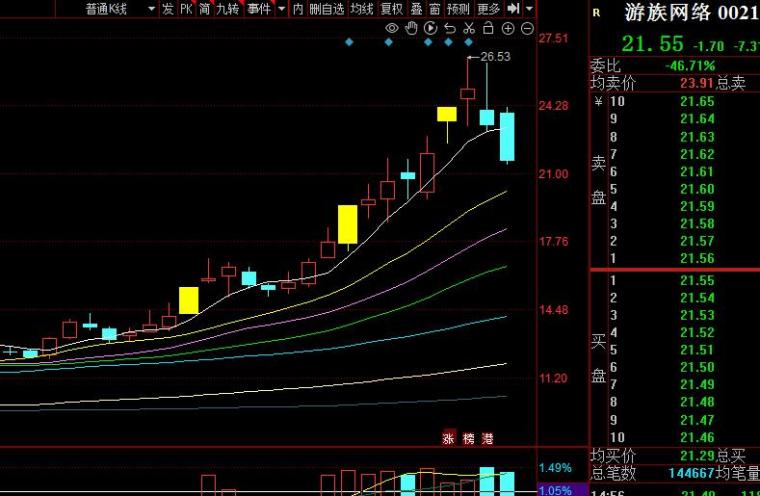Viewport: 760px width, 496px height.
Task: Click the 均买价 value 21.29
Action: coord(697,455)
